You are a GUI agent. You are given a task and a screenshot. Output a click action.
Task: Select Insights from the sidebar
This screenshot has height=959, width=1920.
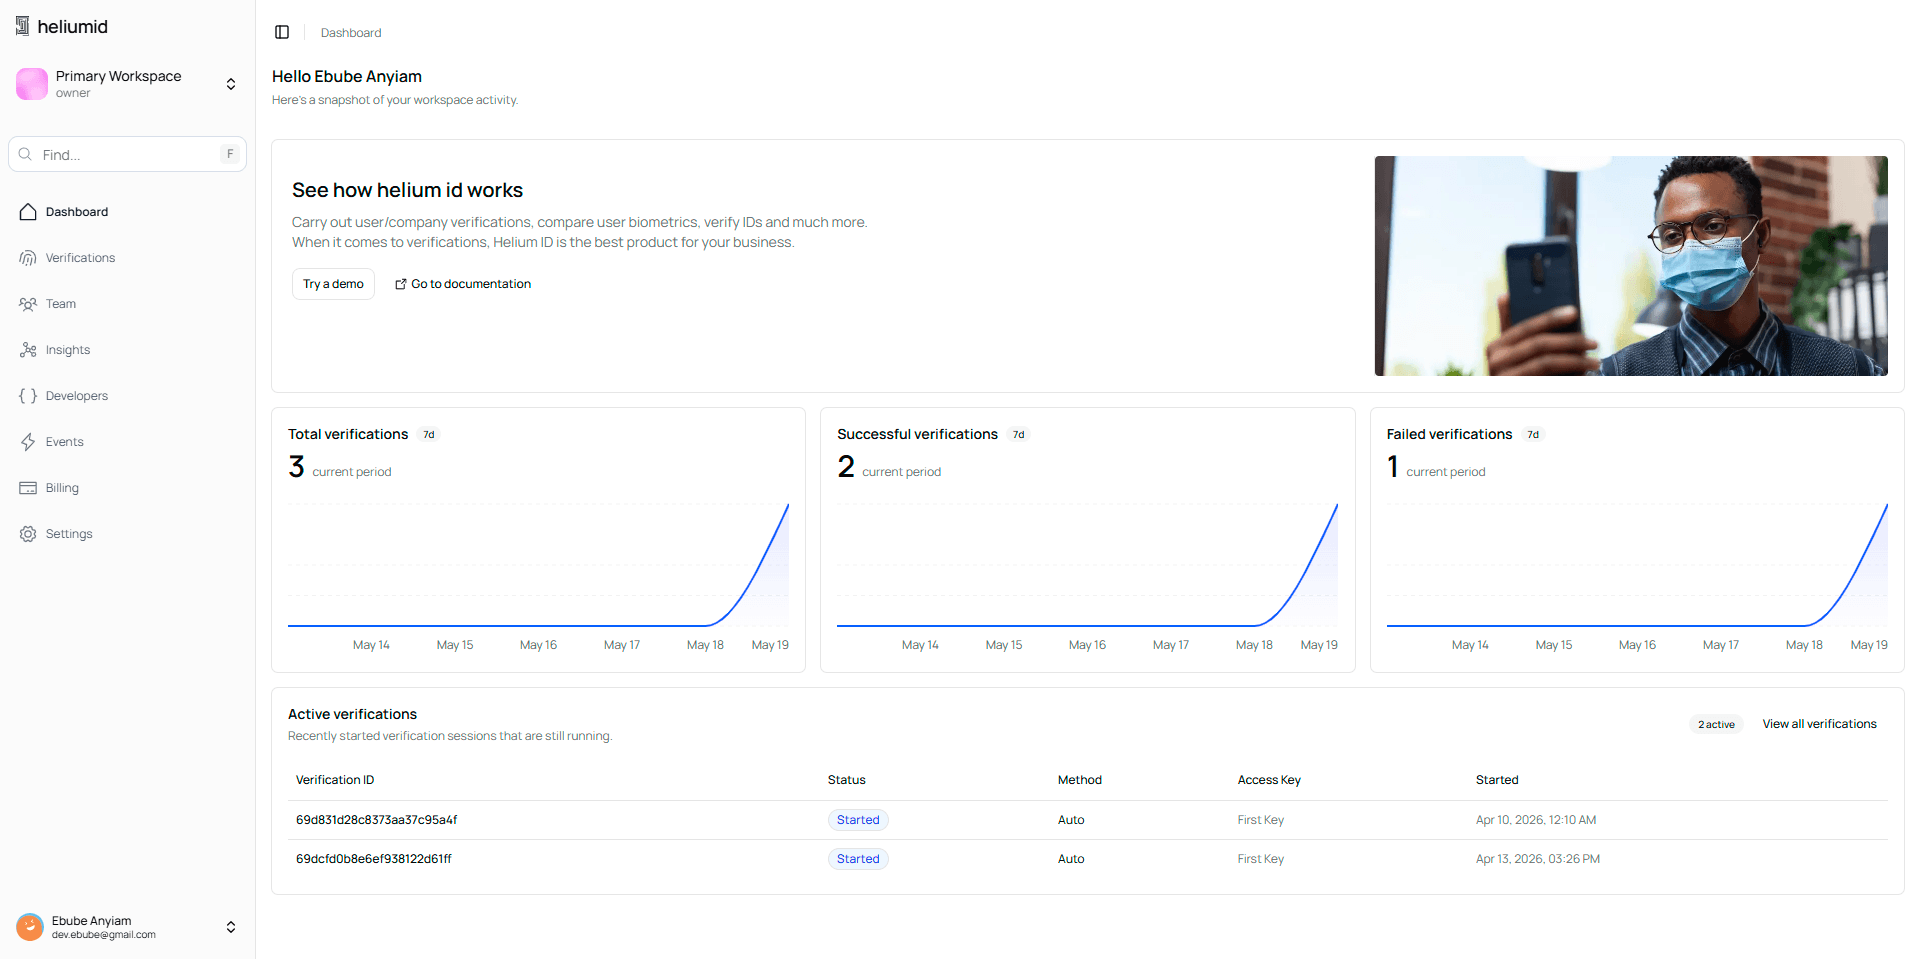(127, 350)
